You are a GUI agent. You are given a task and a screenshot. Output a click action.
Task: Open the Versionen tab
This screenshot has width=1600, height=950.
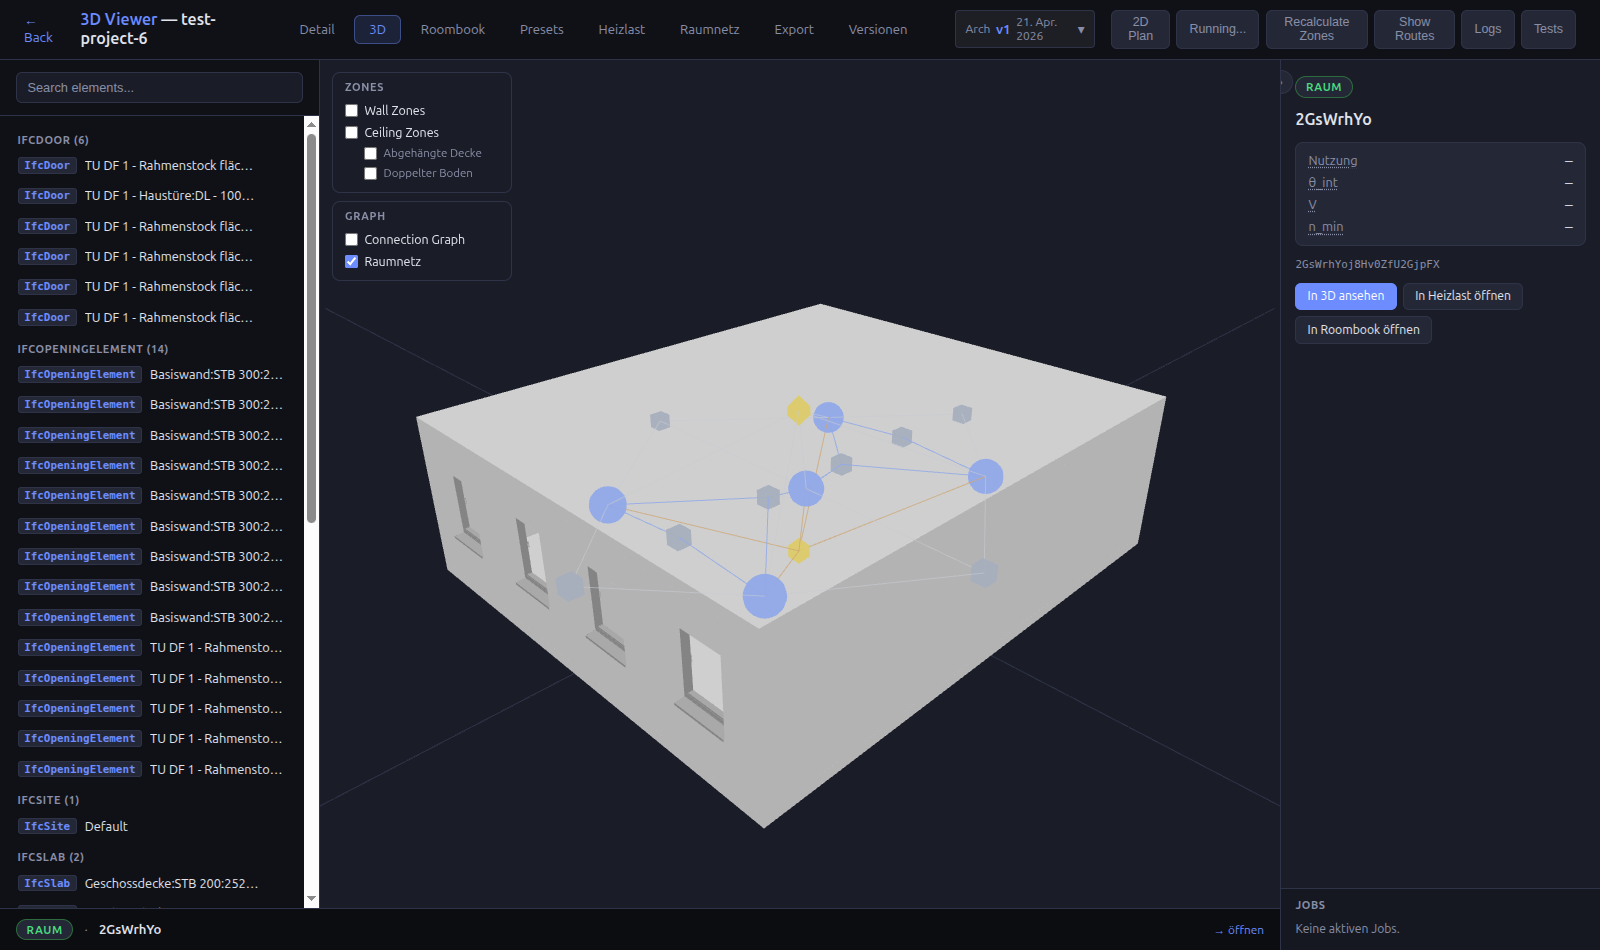(x=878, y=30)
